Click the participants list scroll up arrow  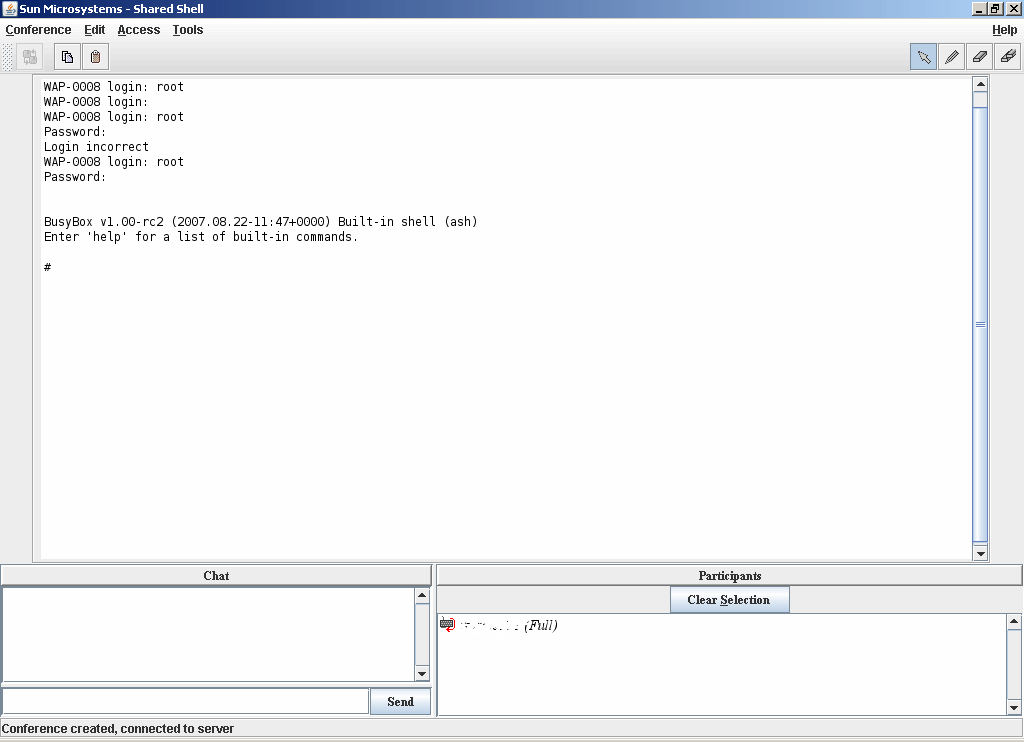(1014, 621)
